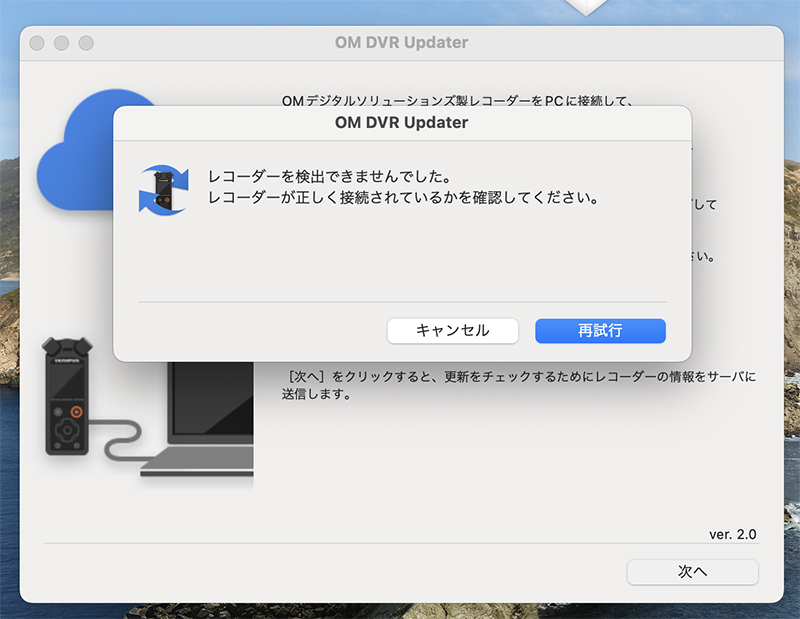Screen dimensions: 800x619
Task: Click the red close button of the main window
Action: pos(37,43)
